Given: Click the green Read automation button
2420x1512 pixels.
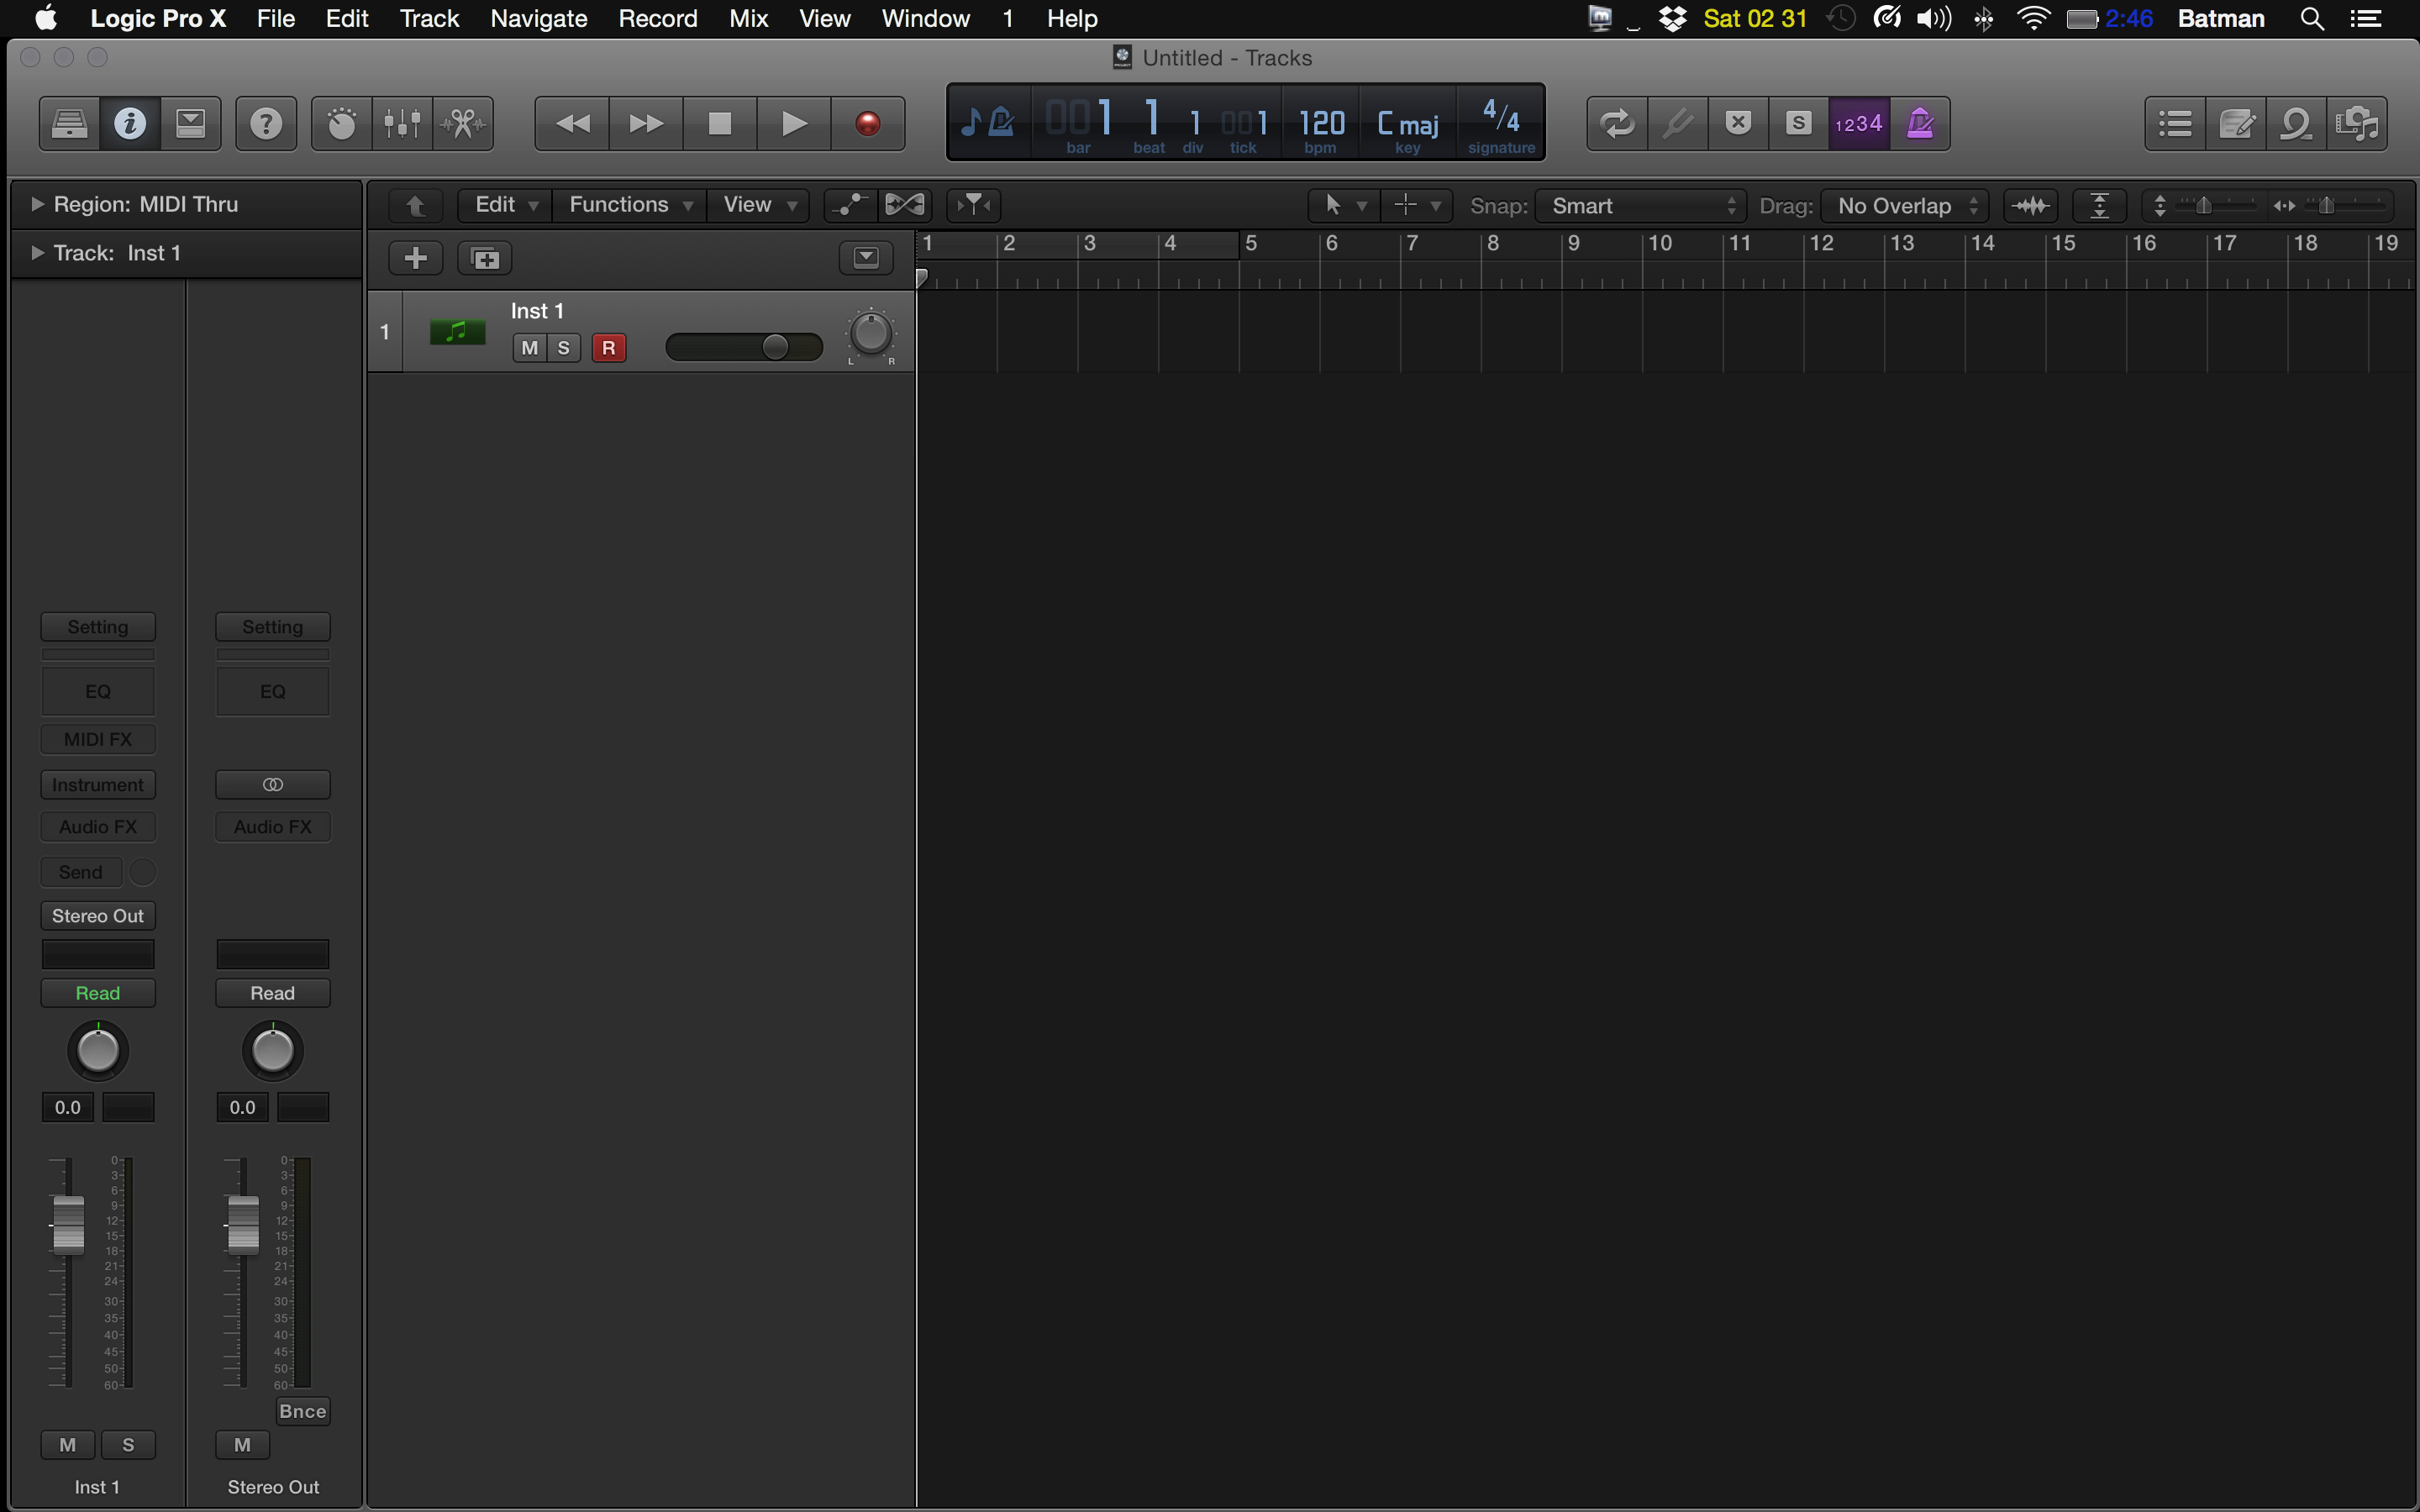Looking at the screenshot, I should click(98, 993).
